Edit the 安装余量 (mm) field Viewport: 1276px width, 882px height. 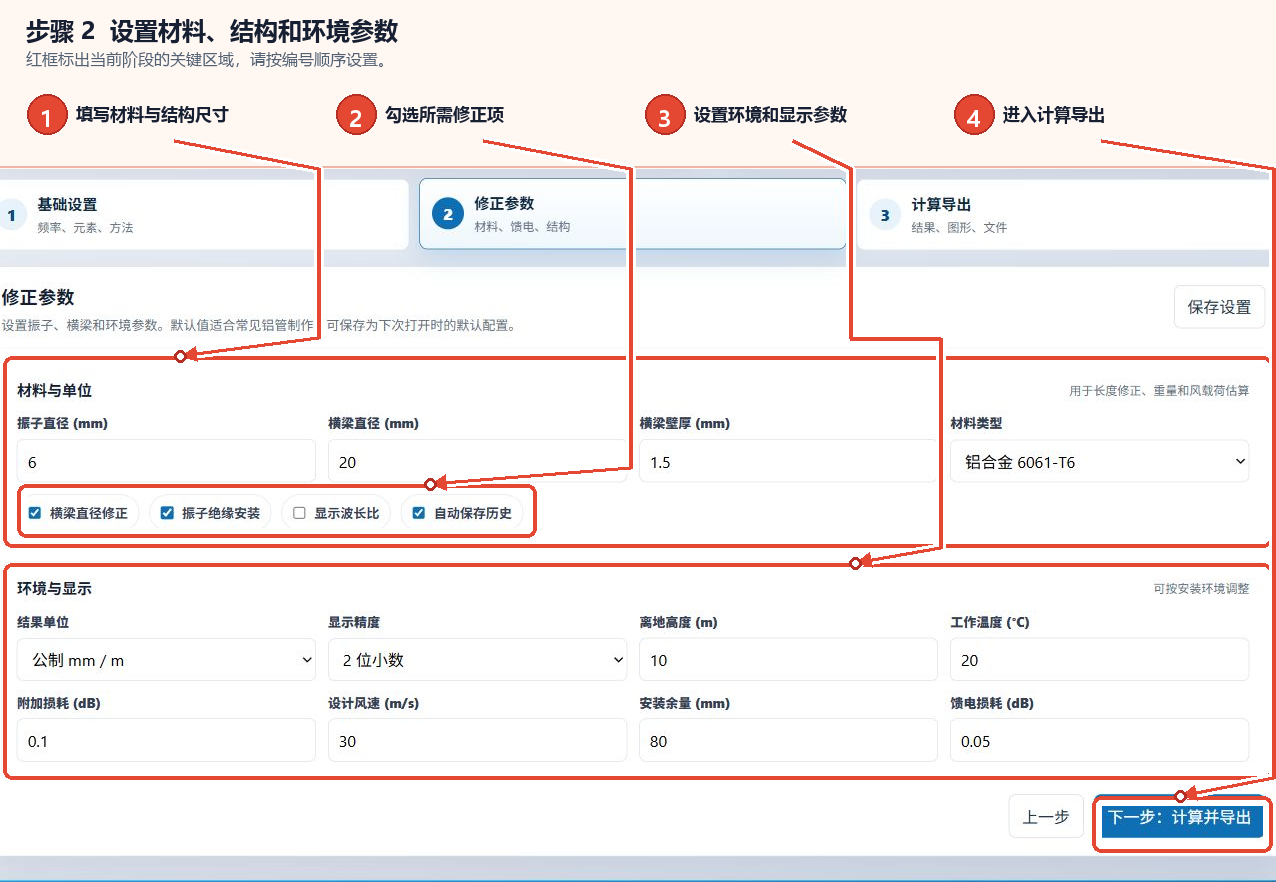(788, 741)
